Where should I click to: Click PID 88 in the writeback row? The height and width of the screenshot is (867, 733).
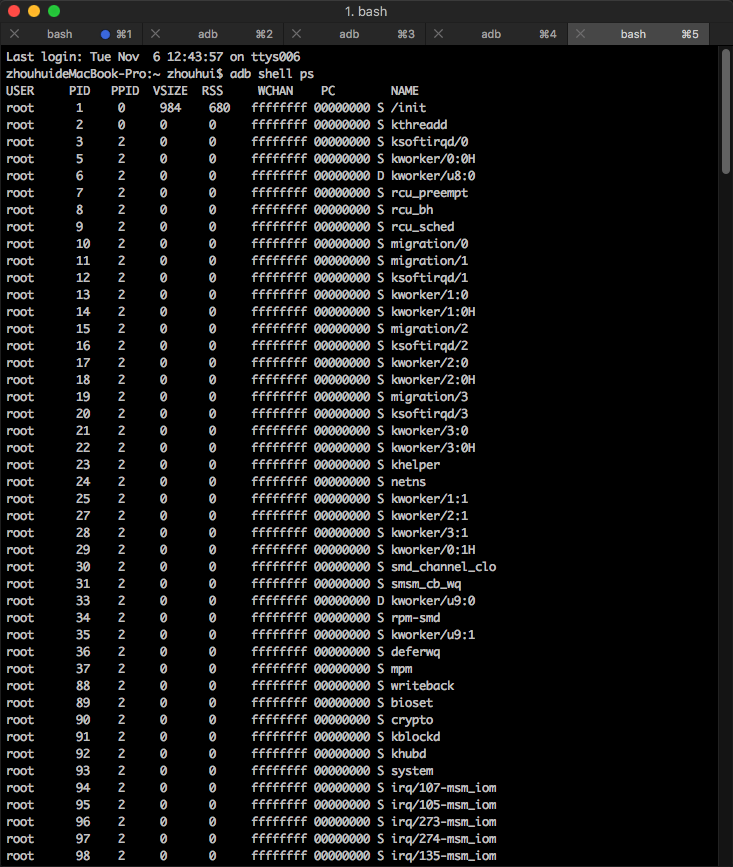coord(83,686)
